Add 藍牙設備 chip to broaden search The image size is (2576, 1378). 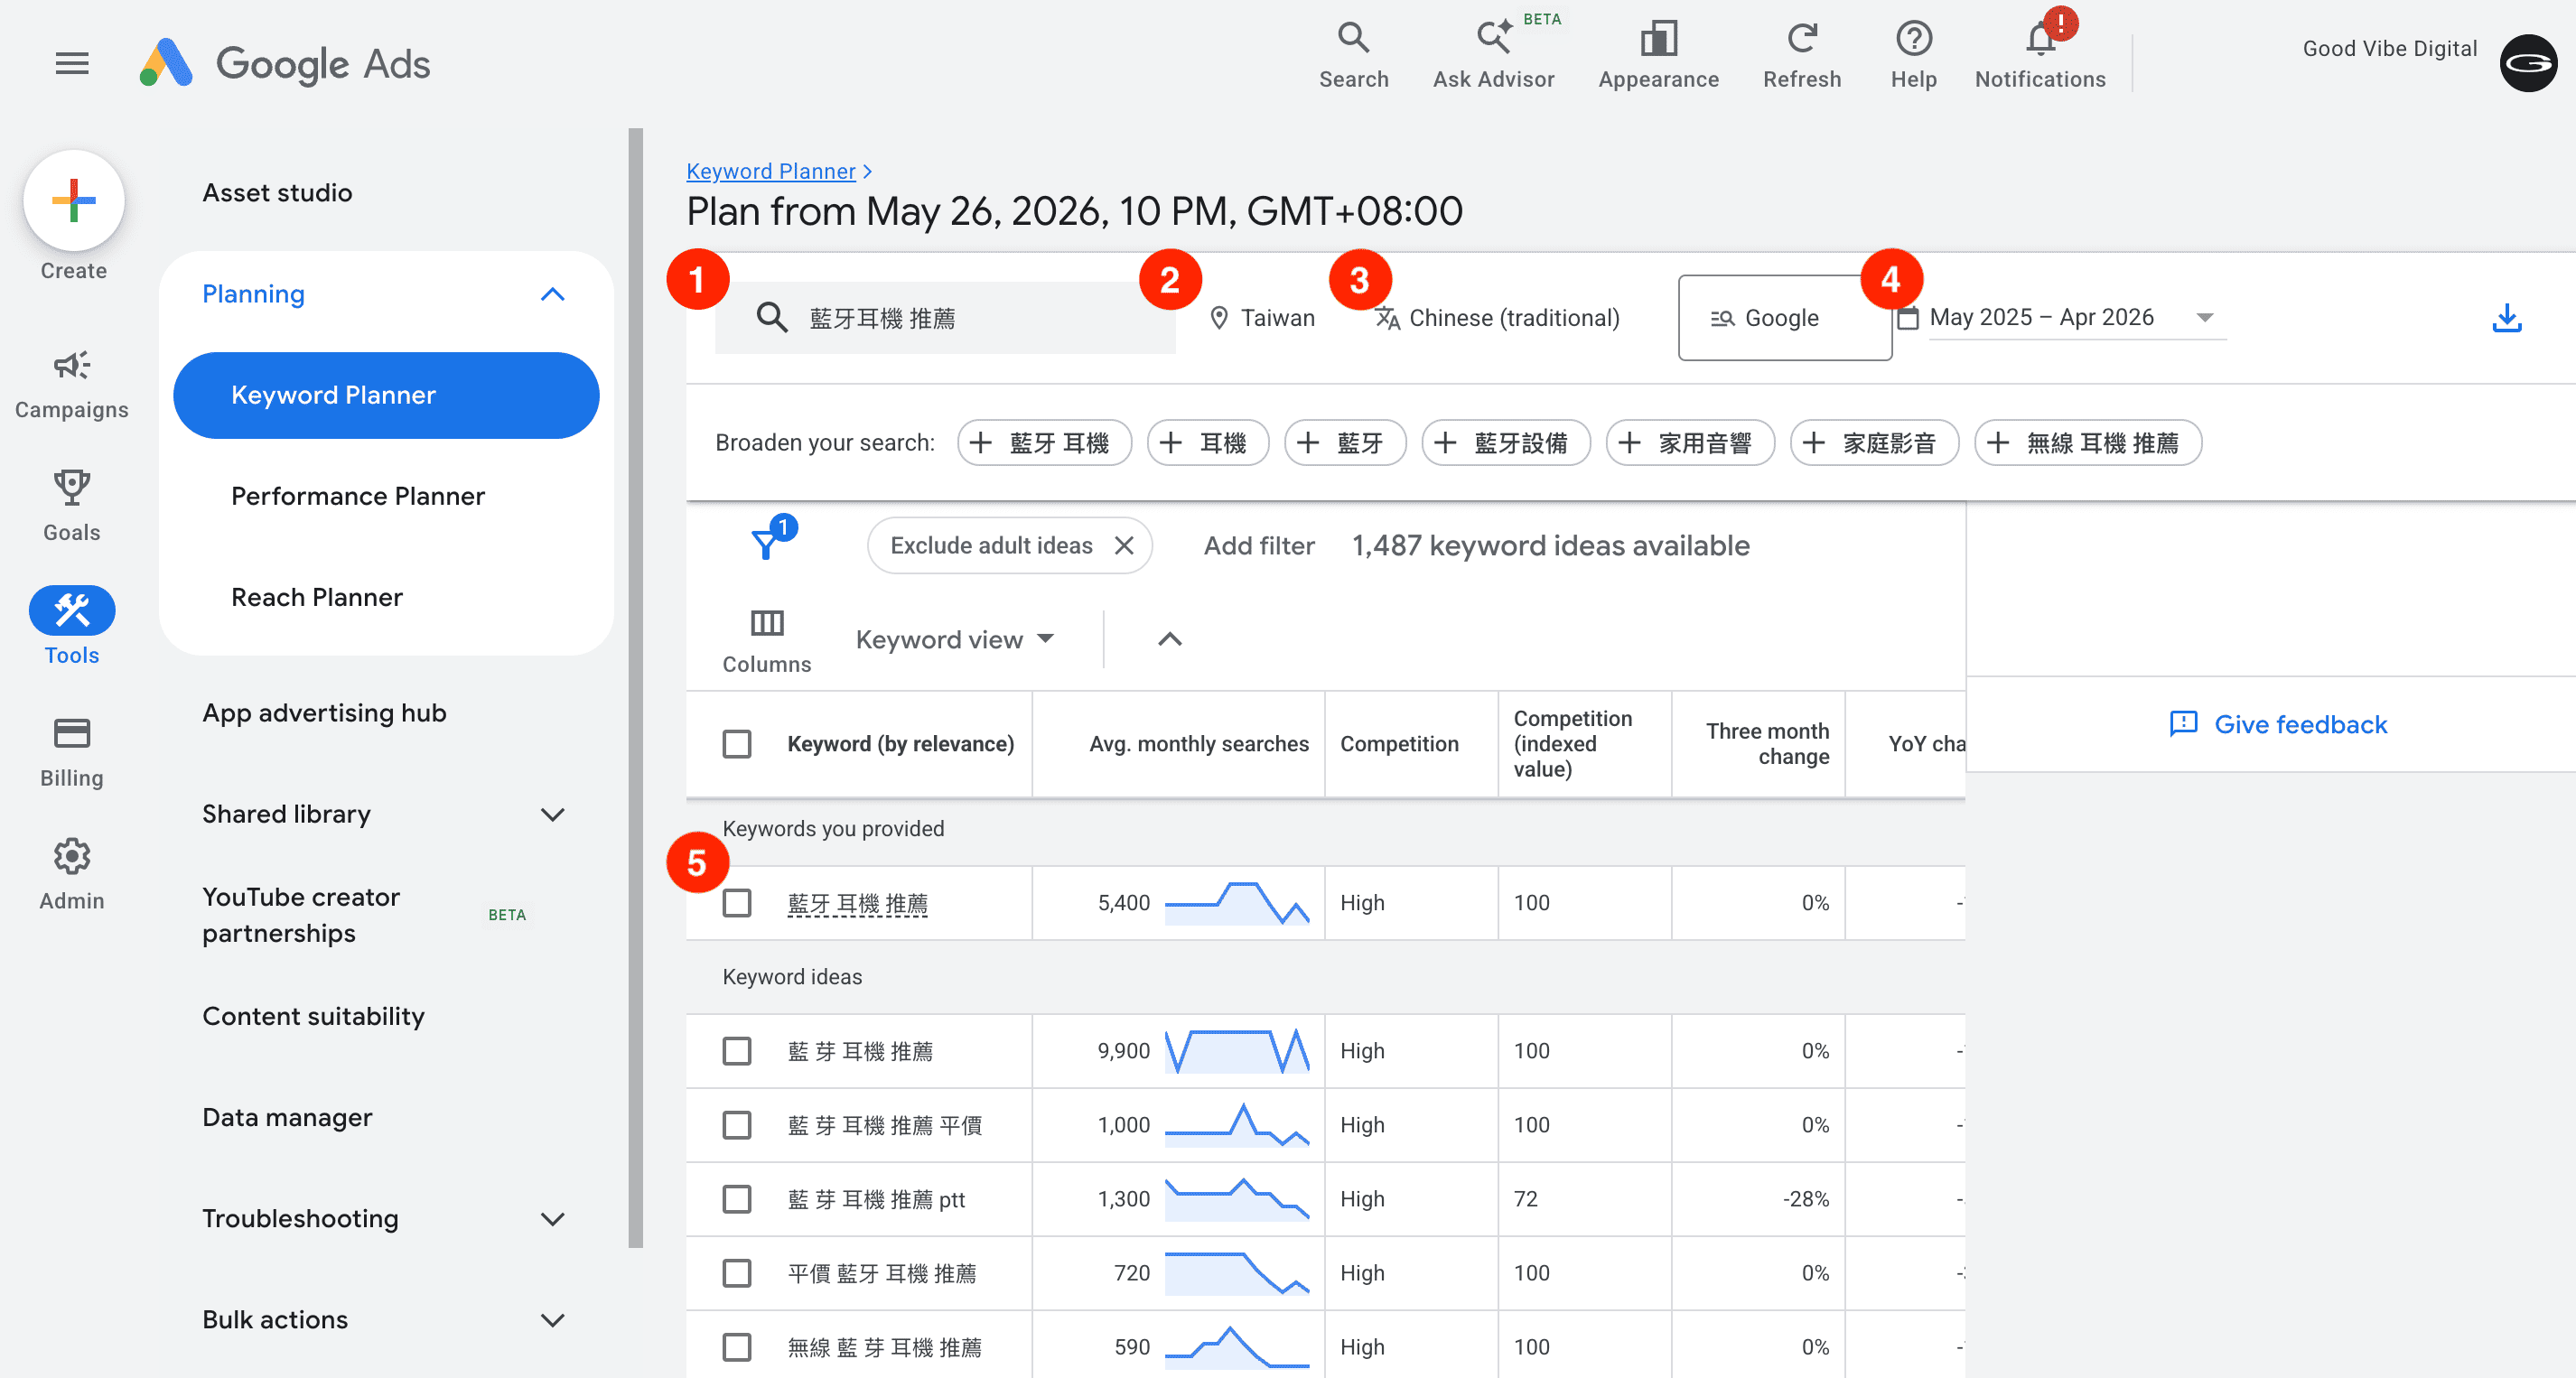pyautogui.click(x=1506, y=442)
